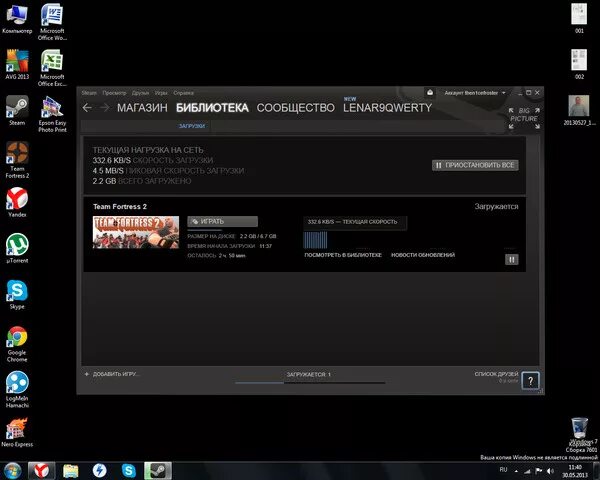Open the Steam help question mark button
This screenshot has width=600, height=480.
coord(530,381)
